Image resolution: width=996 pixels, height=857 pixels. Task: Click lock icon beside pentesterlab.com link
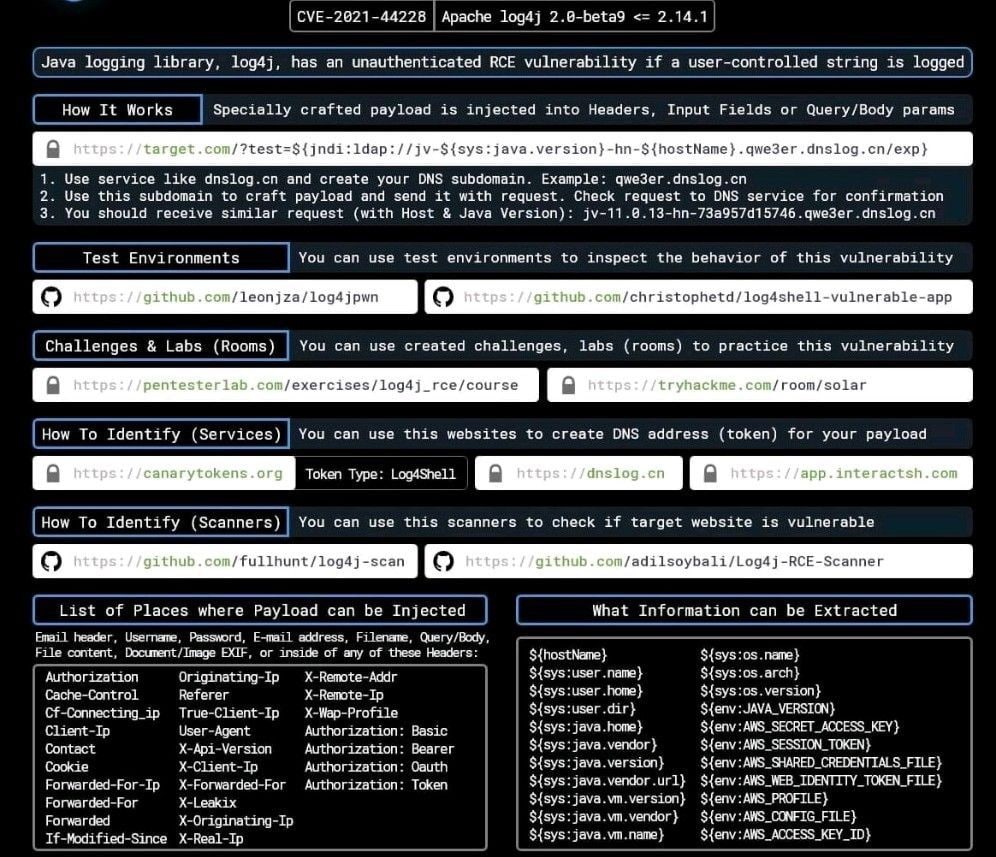point(53,385)
